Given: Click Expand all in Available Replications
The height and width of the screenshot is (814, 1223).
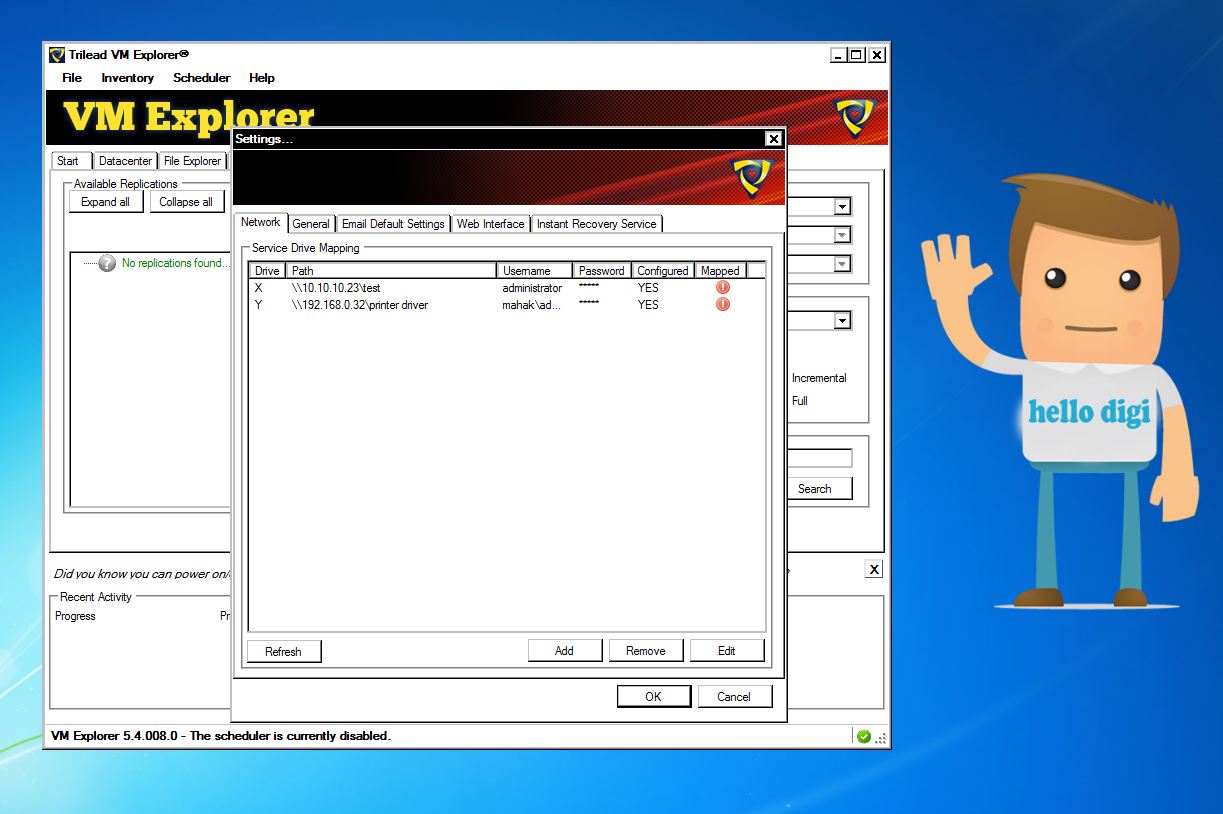Looking at the screenshot, I should 105,202.
